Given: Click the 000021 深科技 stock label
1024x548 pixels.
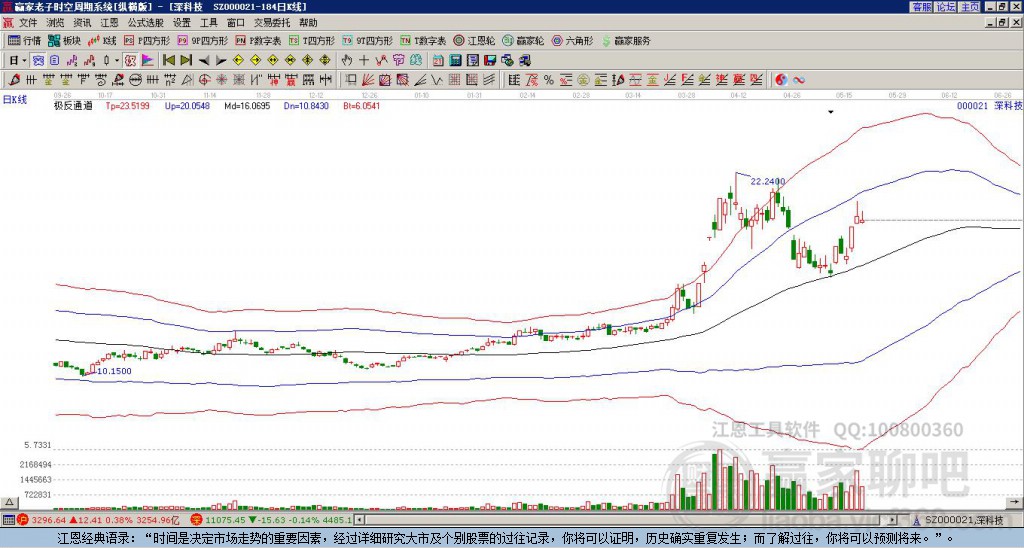Looking at the screenshot, I should (989, 105).
